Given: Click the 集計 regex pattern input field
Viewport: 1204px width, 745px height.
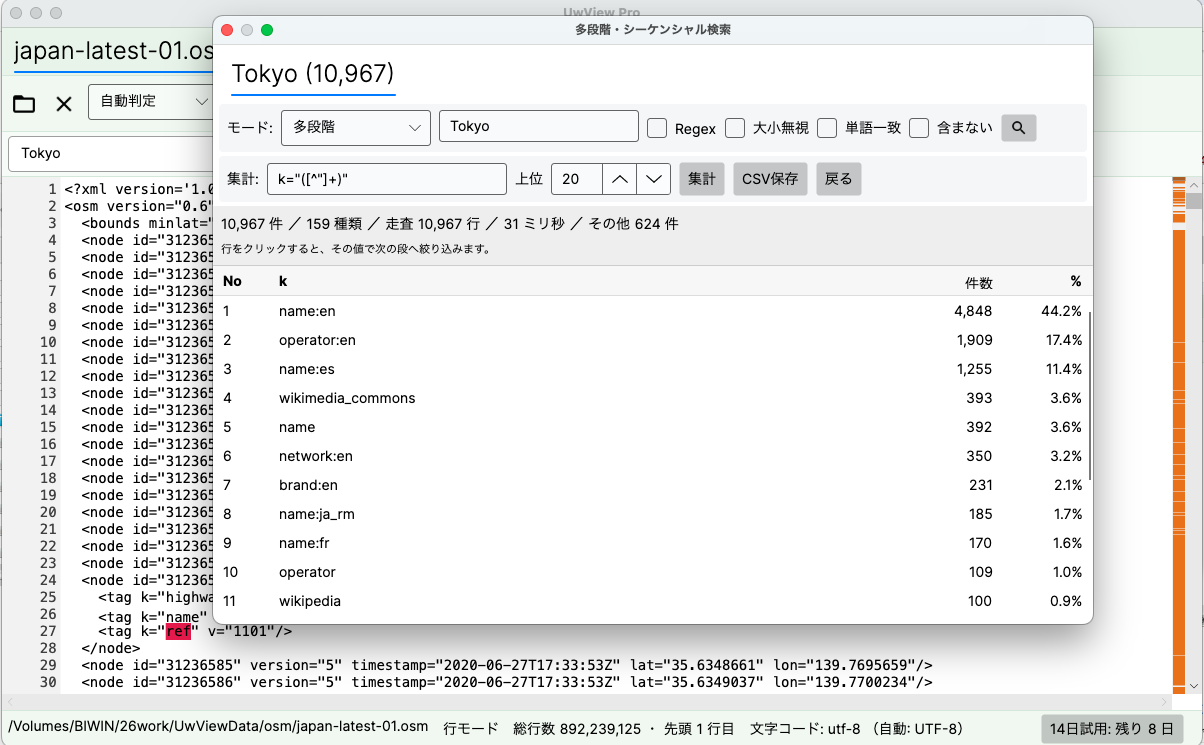Looking at the screenshot, I should click(x=387, y=179).
